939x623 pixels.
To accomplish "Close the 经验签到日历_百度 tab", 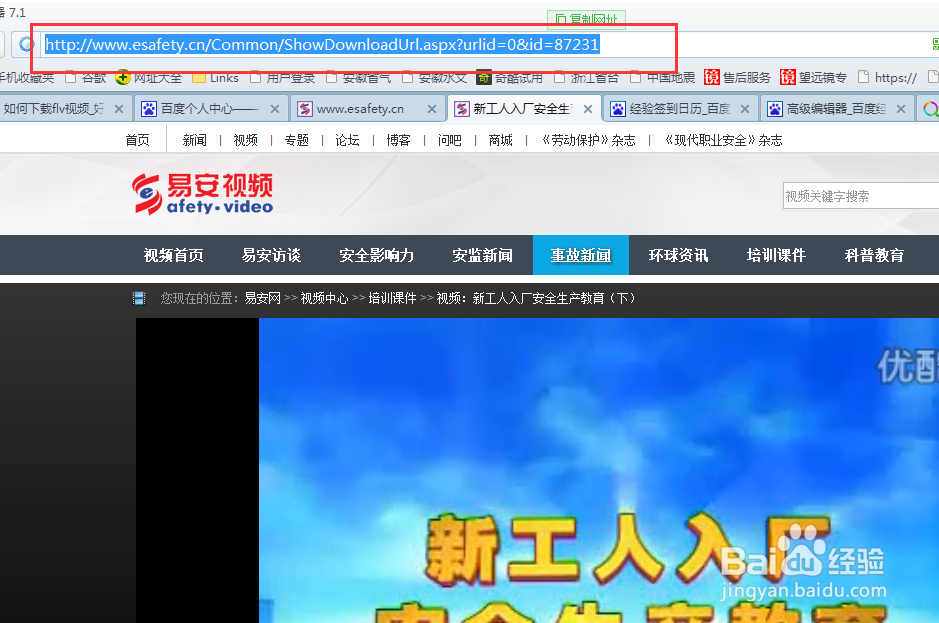I will coord(745,109).
